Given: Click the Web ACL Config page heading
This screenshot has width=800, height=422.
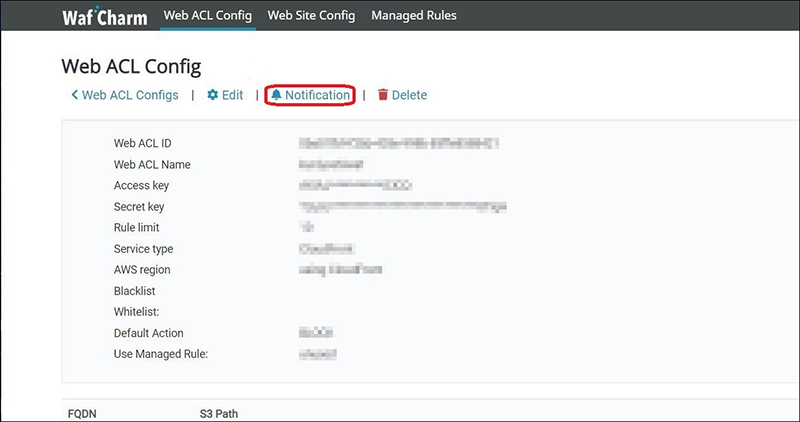Looking at the screenshot, I should (131, 66).
